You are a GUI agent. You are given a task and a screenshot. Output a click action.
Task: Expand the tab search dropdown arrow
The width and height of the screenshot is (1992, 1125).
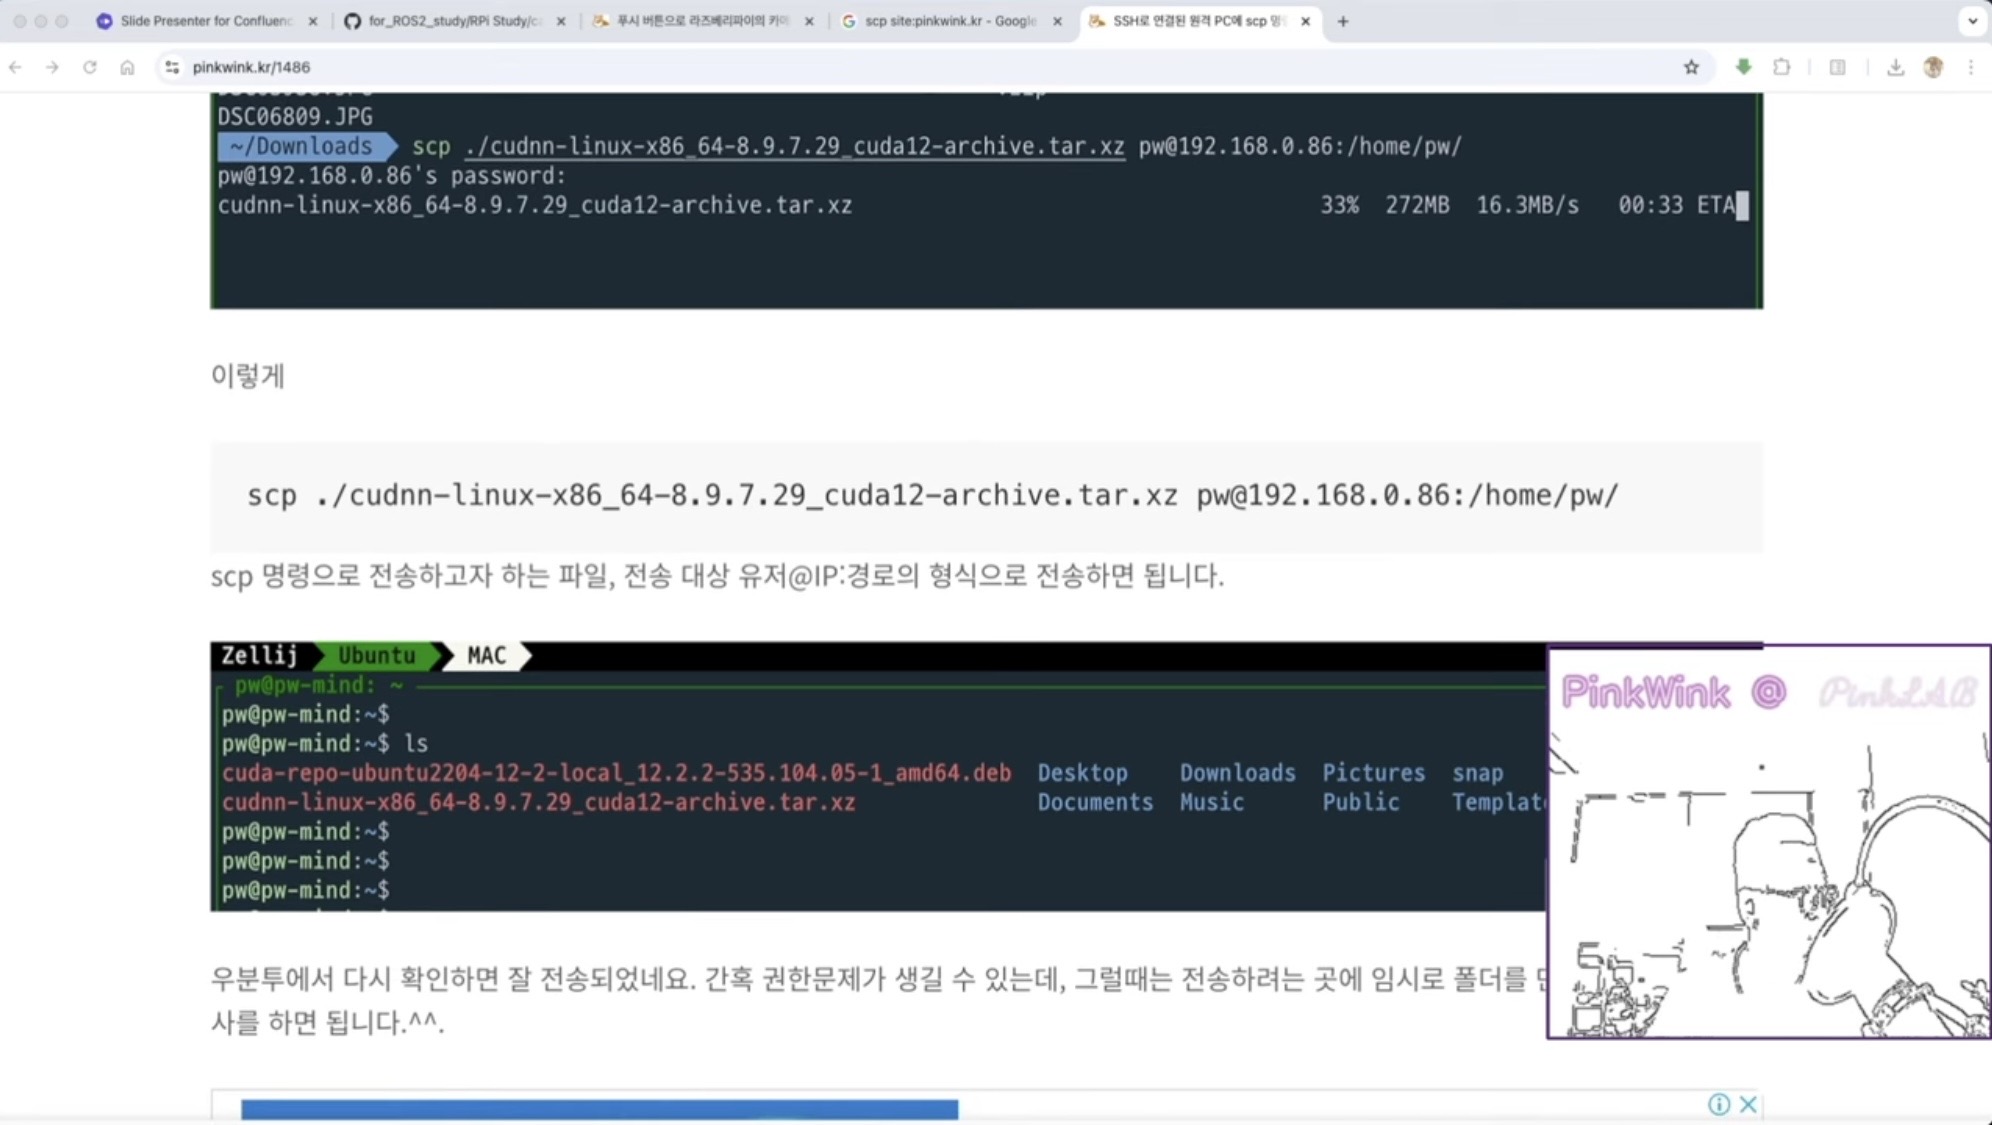1972,21
